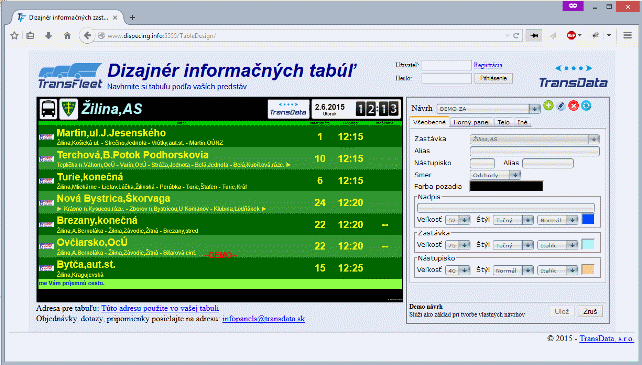Open the Túto adresu použite vo vašej tabuli link
The image size is (642, 365).
pyautogui.click(x=160, y=308)
